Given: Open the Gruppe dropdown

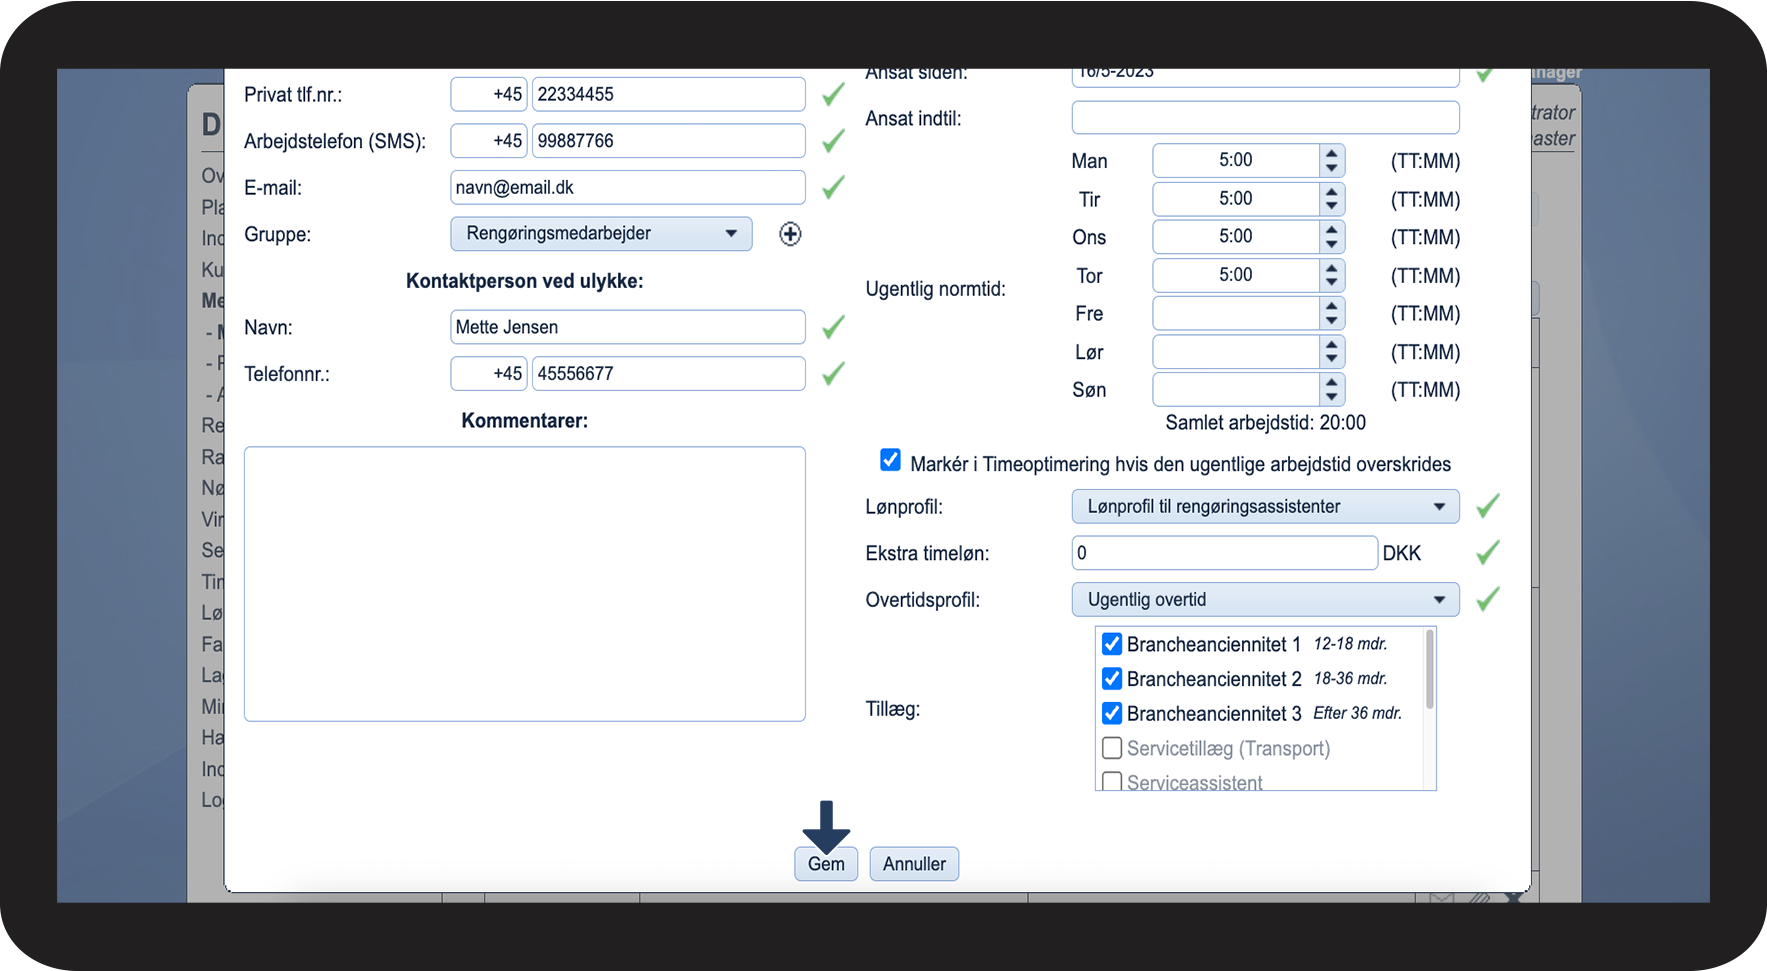Looking at the screenshot, I should [601, 234].
